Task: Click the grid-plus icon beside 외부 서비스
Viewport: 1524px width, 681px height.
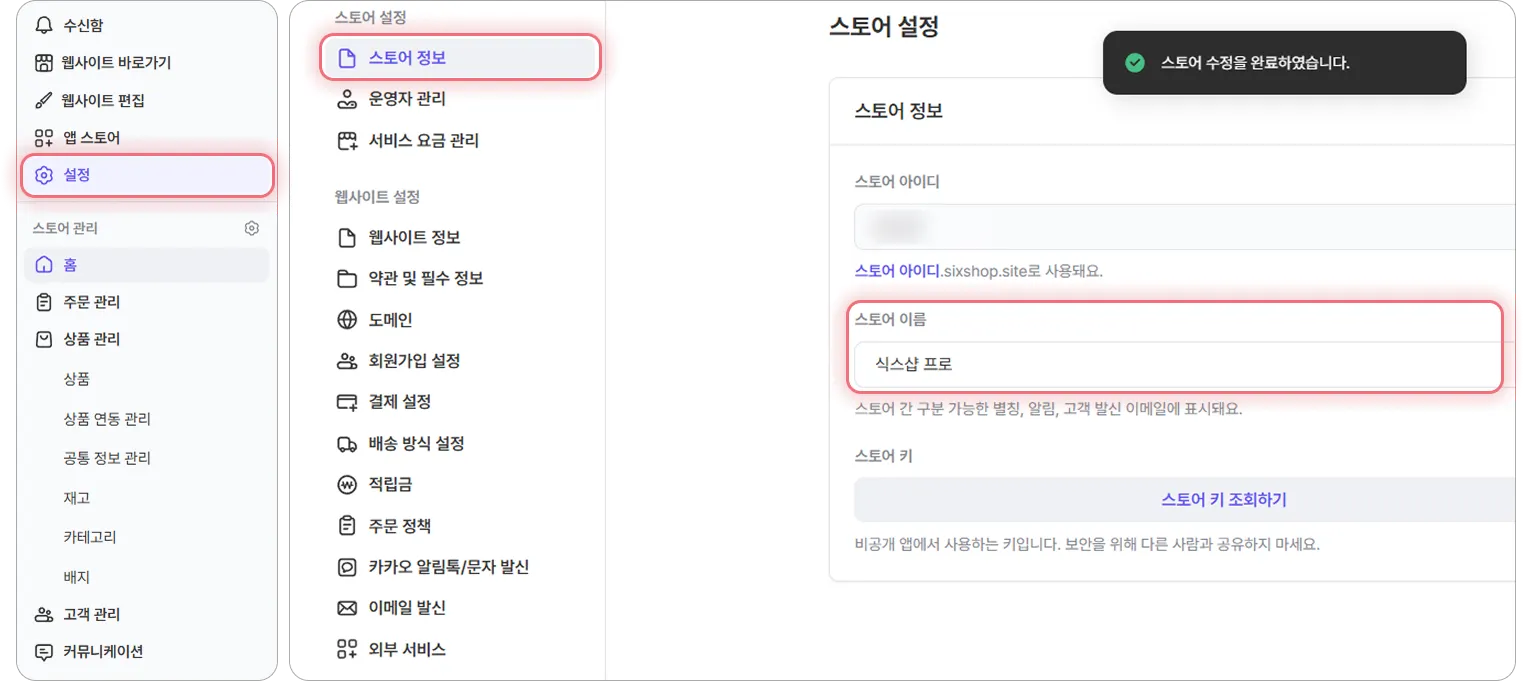Action: (x=347, y=650)
